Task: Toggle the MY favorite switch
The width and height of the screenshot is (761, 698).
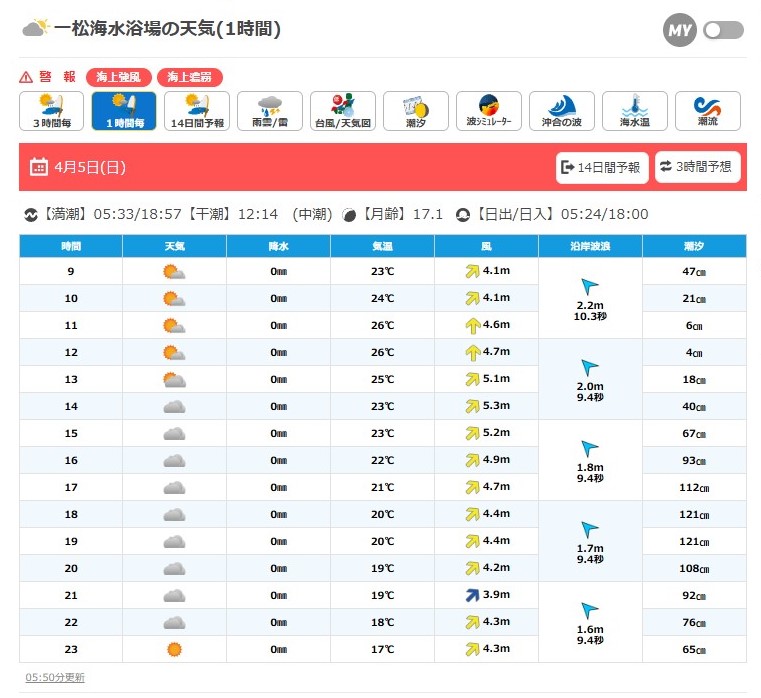Action: [723, 30]
